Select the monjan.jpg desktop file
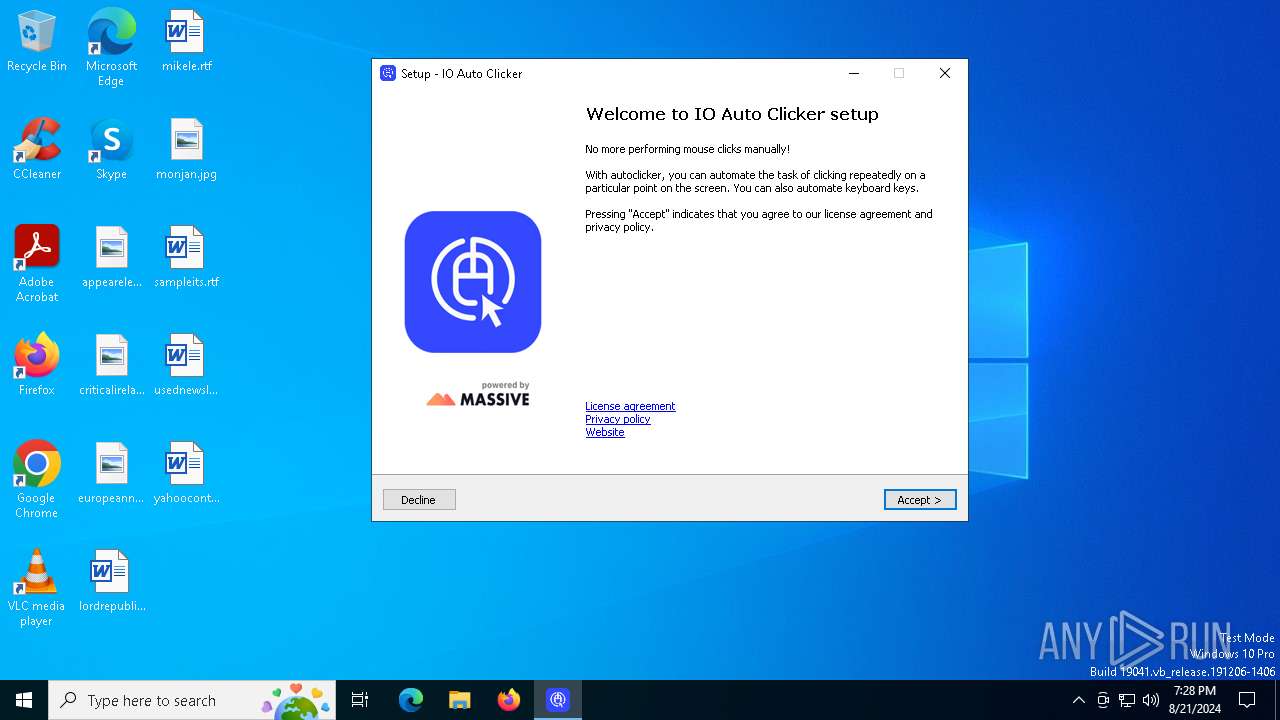This screenshot has height=720, width=1280. (x=186, y=150)
